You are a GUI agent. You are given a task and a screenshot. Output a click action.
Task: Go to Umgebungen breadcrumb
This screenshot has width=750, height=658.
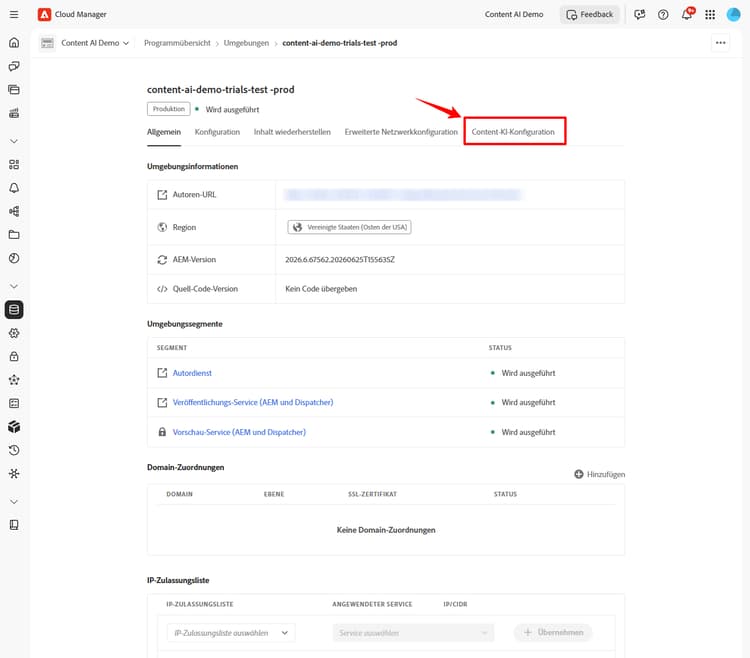pos(246,43)
